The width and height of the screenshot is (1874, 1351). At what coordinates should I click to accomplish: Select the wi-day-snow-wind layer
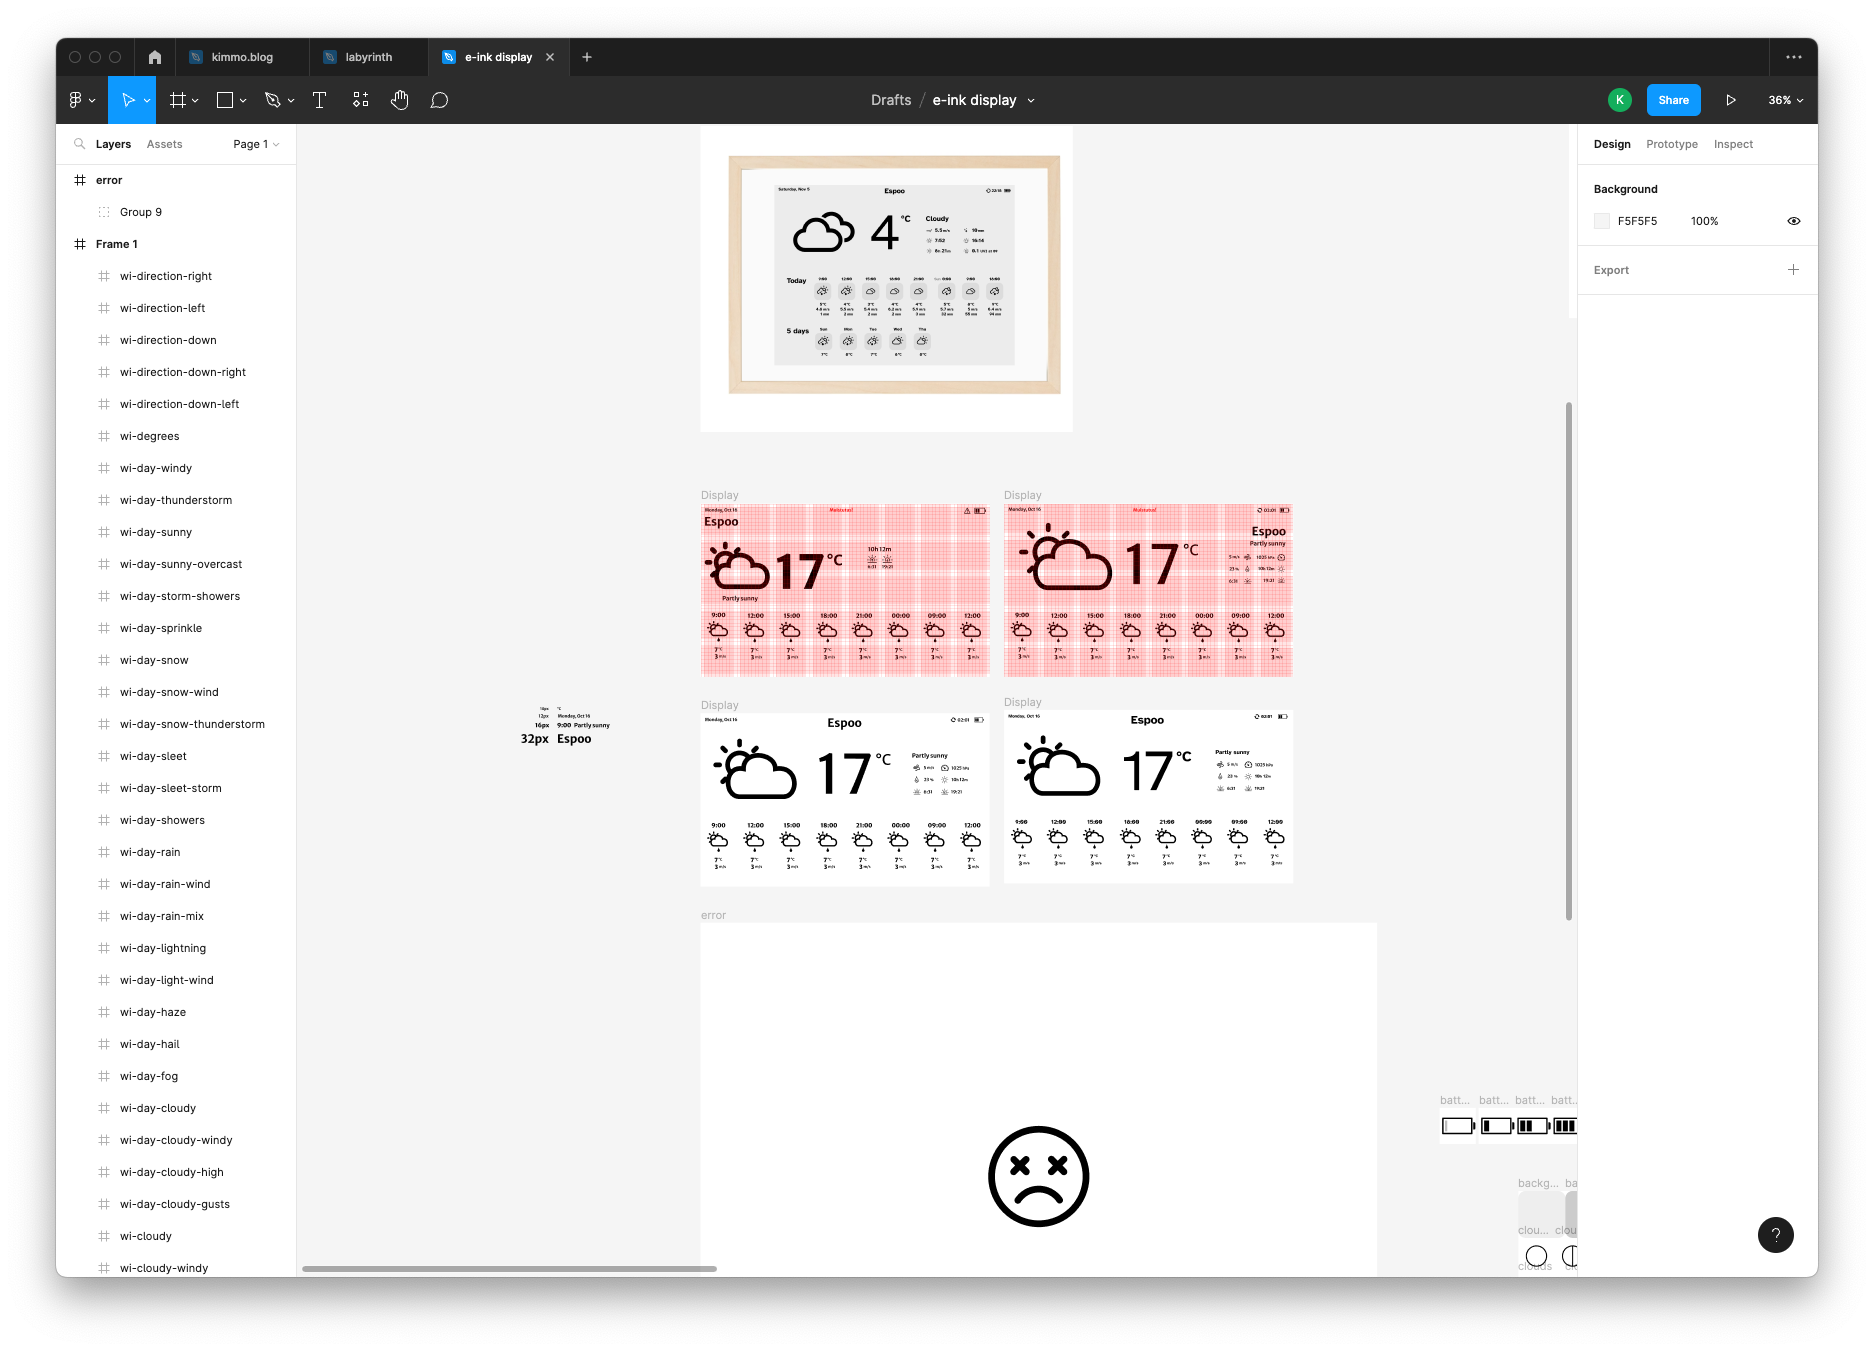pos(176,692)
